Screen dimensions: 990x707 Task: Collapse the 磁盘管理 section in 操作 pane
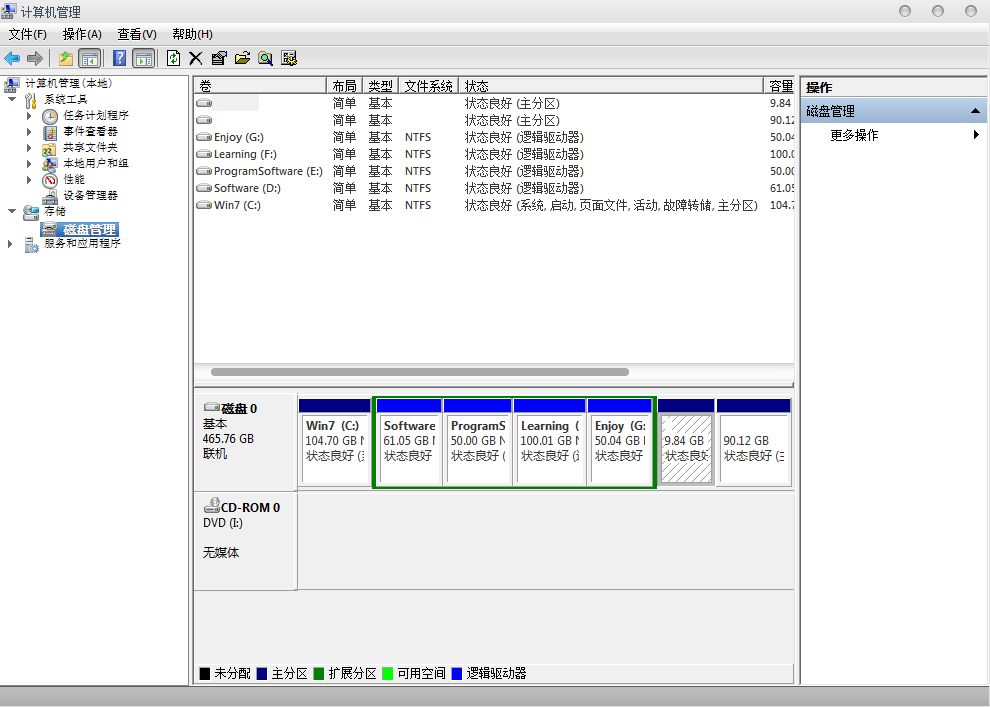coord(977,111)
